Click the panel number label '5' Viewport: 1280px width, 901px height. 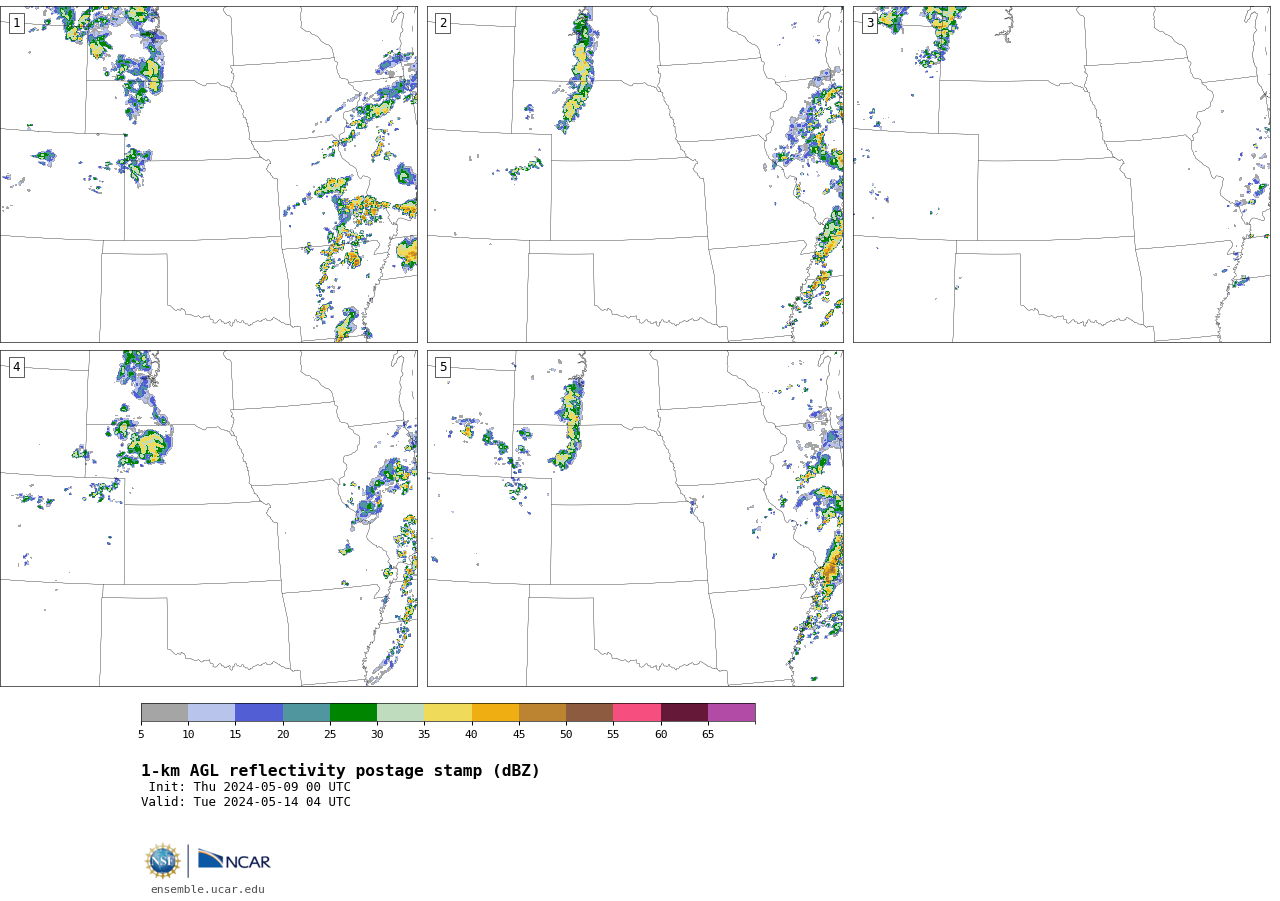click(443, 367)
